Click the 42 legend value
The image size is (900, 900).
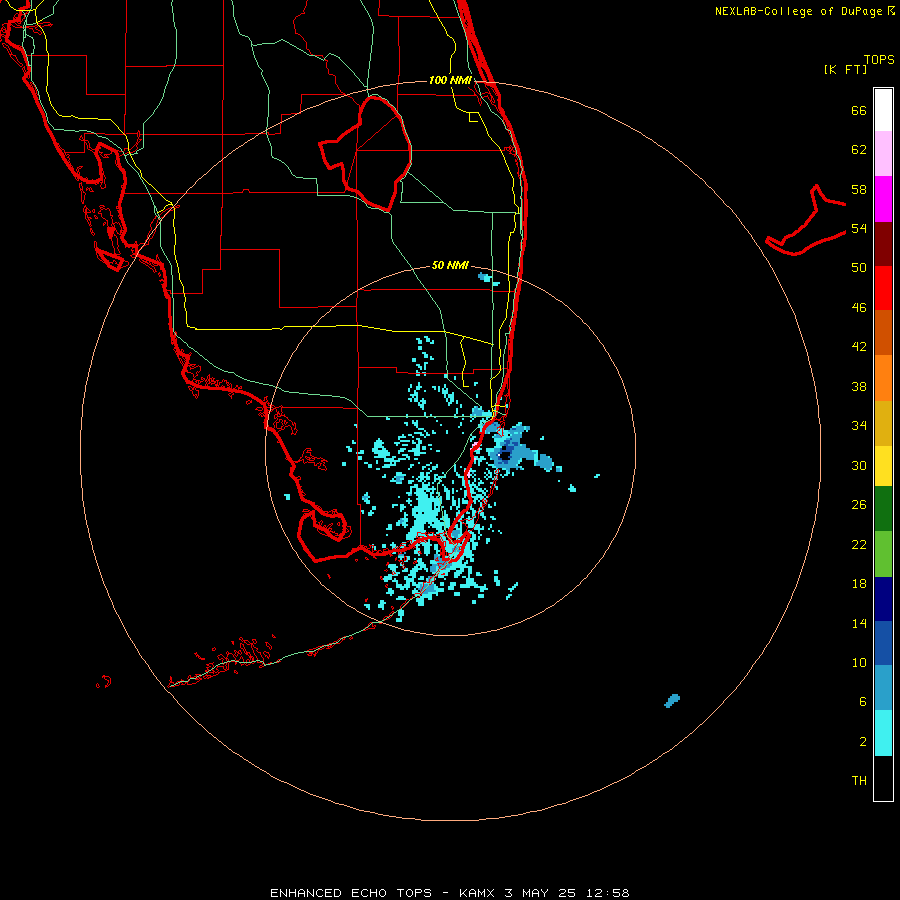pyautogui.click(x=859, y=347)
